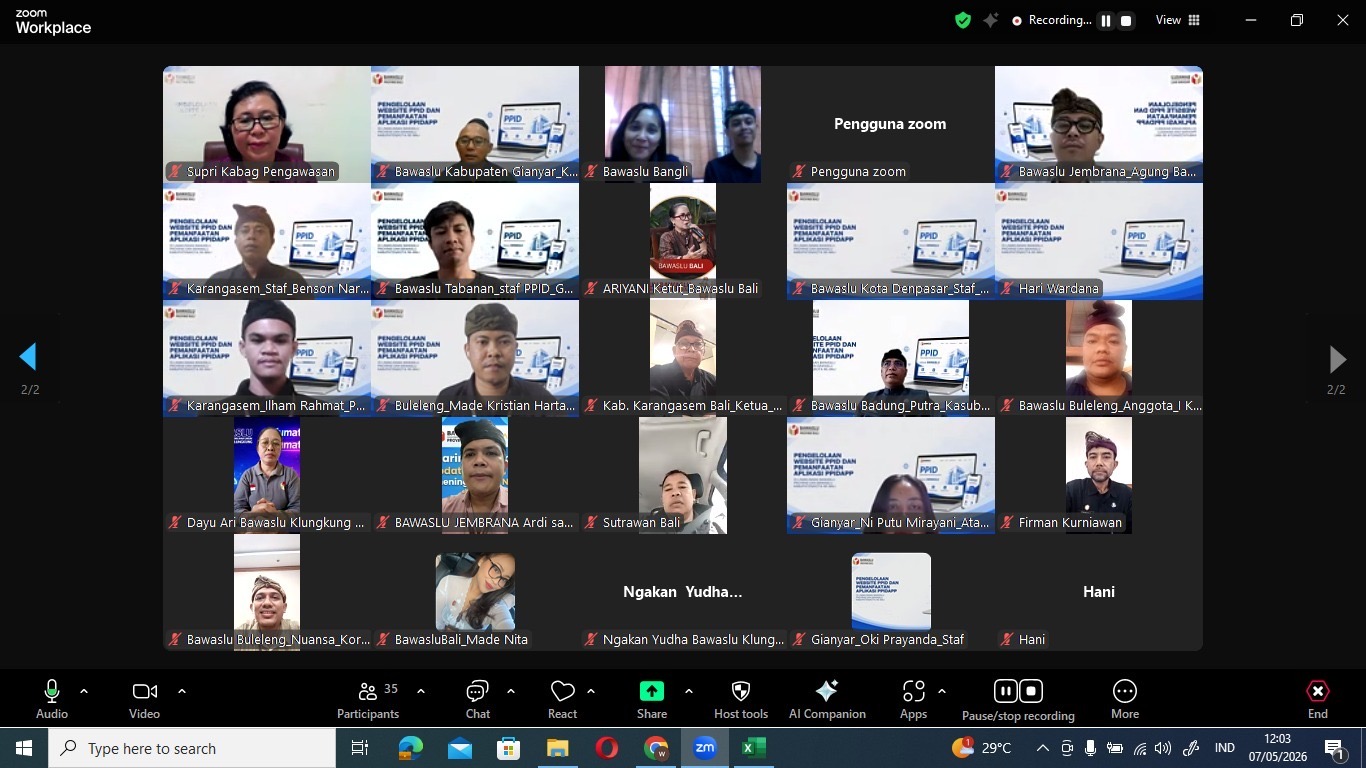The width and height of the screenshot is (1366, 768).
Task: Click the Zoom icon on the taskbar
Action: (x=705, y=748)
